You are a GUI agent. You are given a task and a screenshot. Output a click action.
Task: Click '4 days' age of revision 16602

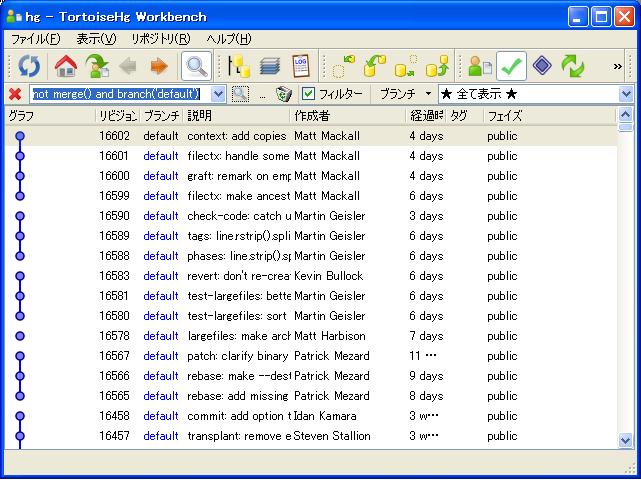[x=426, y=136]
